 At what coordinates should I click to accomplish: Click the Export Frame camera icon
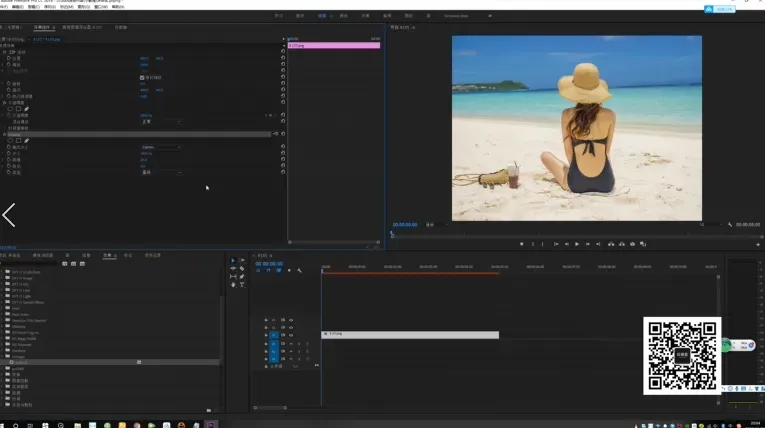click(633, 244)
